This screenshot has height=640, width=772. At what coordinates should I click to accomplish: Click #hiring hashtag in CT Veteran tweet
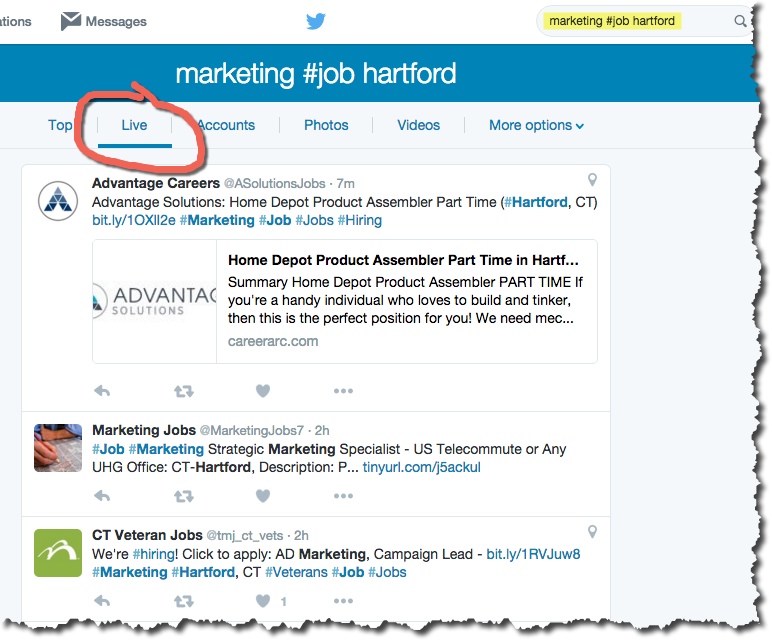click(154, 554)
